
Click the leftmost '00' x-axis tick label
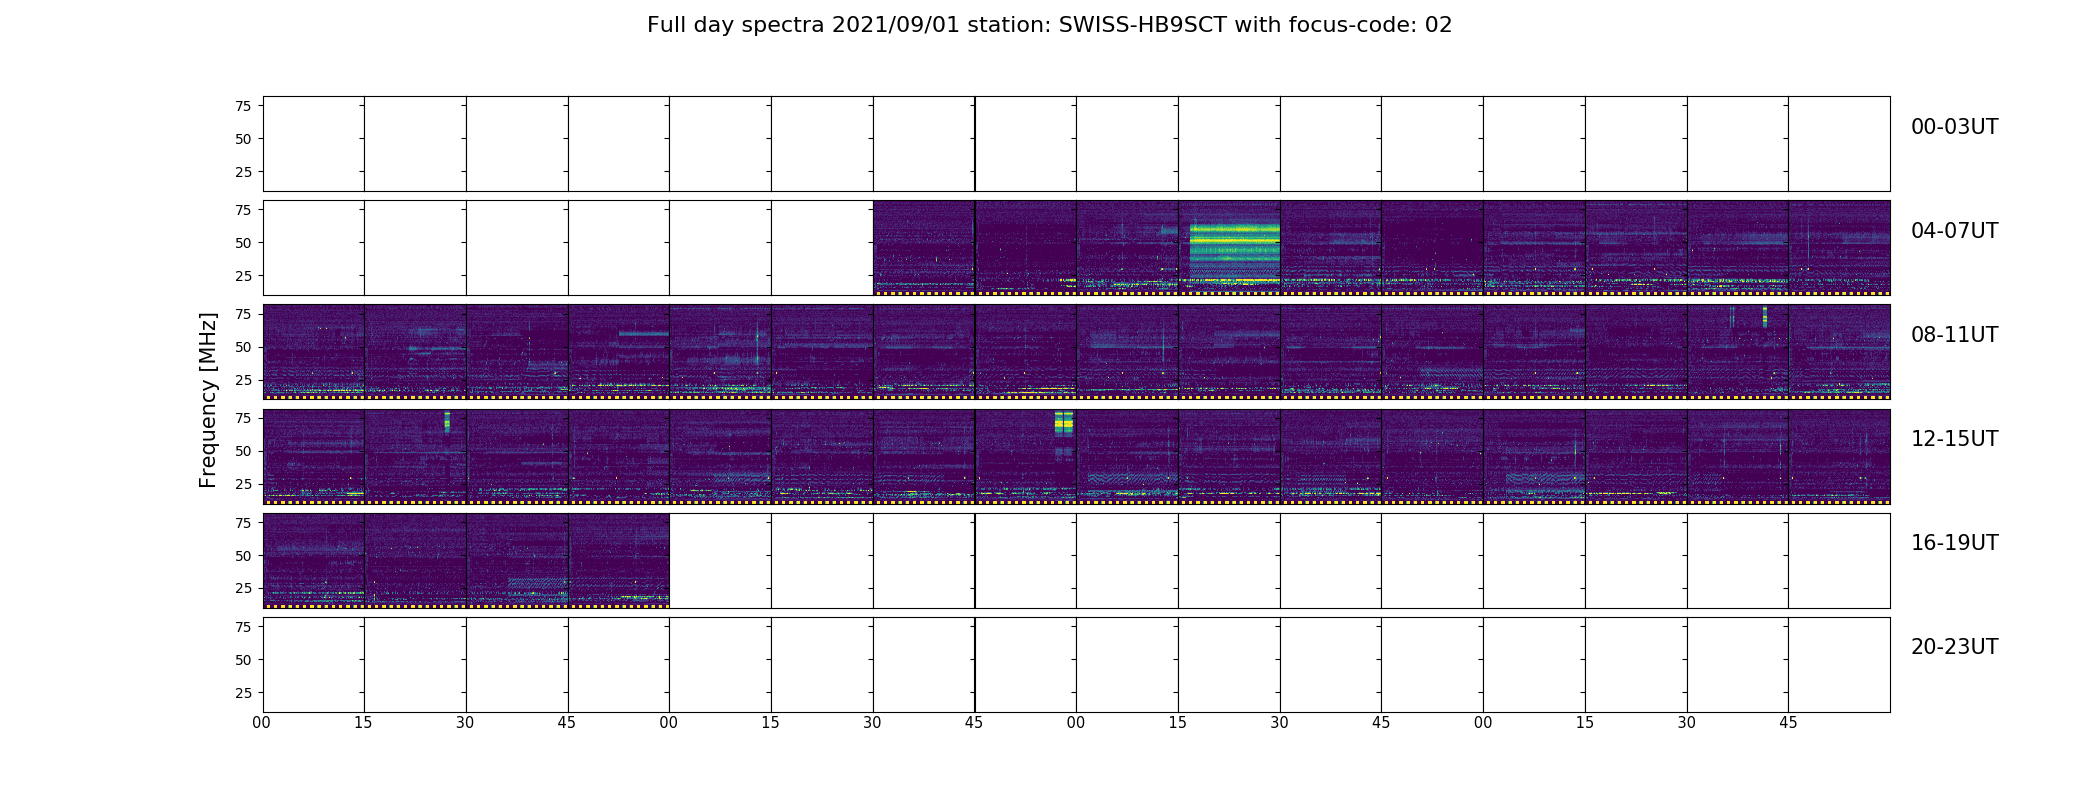[x=262, y=723]
